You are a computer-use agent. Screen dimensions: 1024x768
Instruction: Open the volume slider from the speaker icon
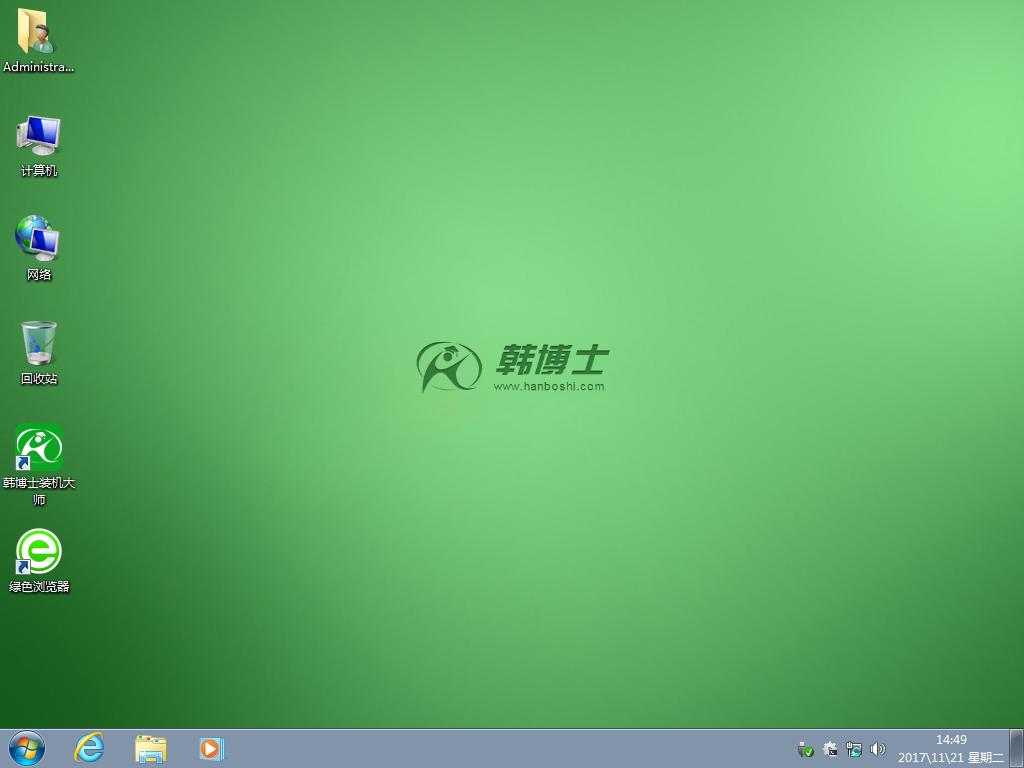(x=878, y=749)
